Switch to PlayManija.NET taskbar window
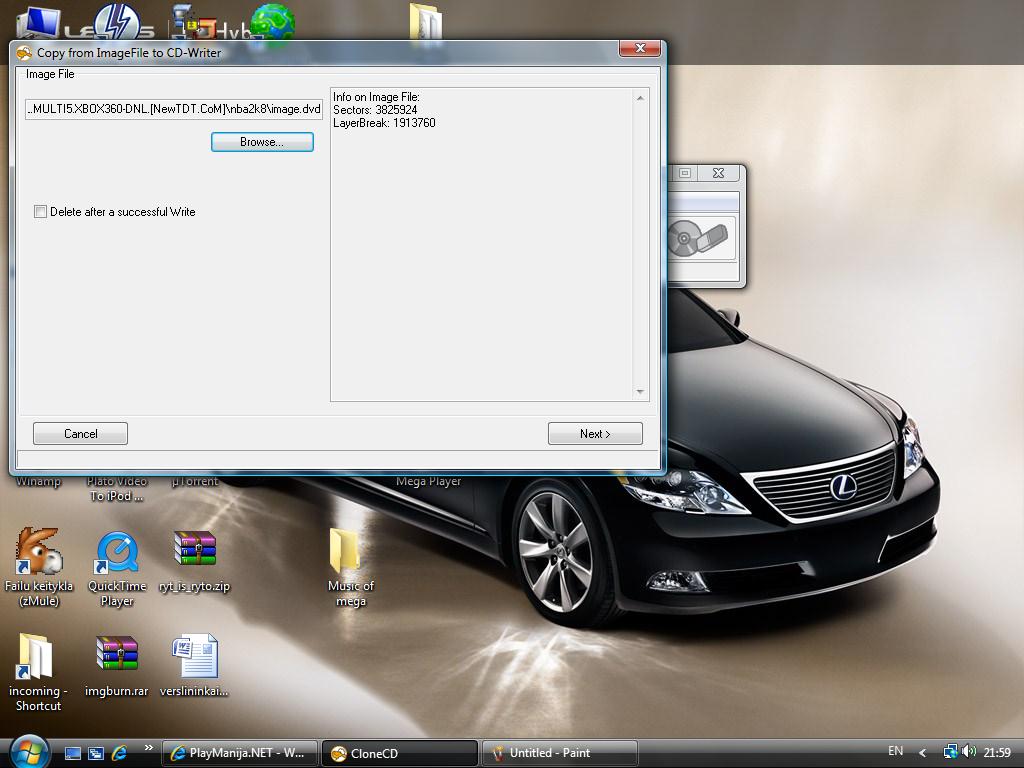This screenshot has height=768, width=1024. 239,753
